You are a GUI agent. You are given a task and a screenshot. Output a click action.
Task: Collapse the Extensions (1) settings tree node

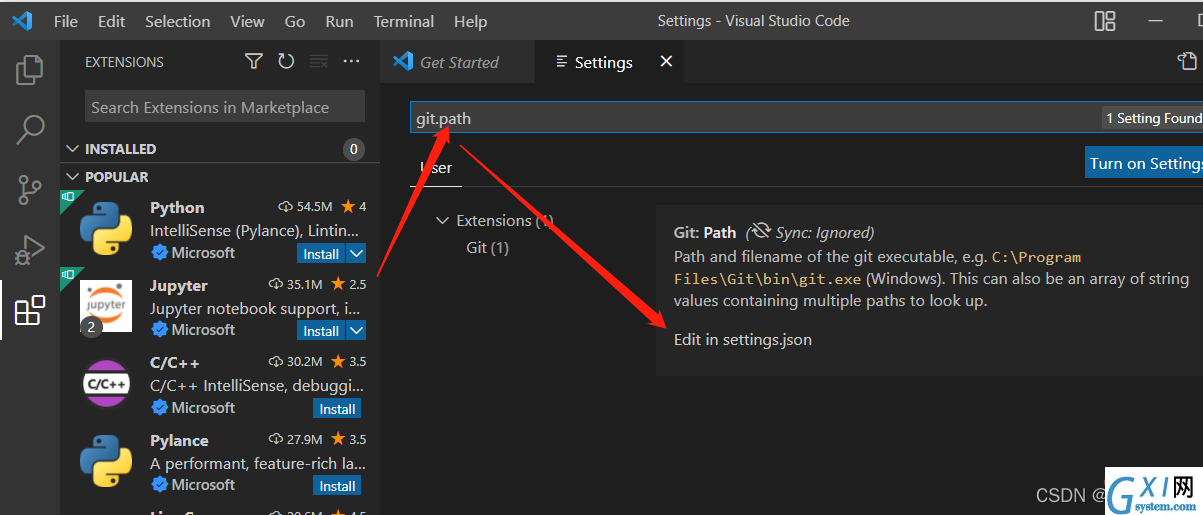[x=443, y=221]
